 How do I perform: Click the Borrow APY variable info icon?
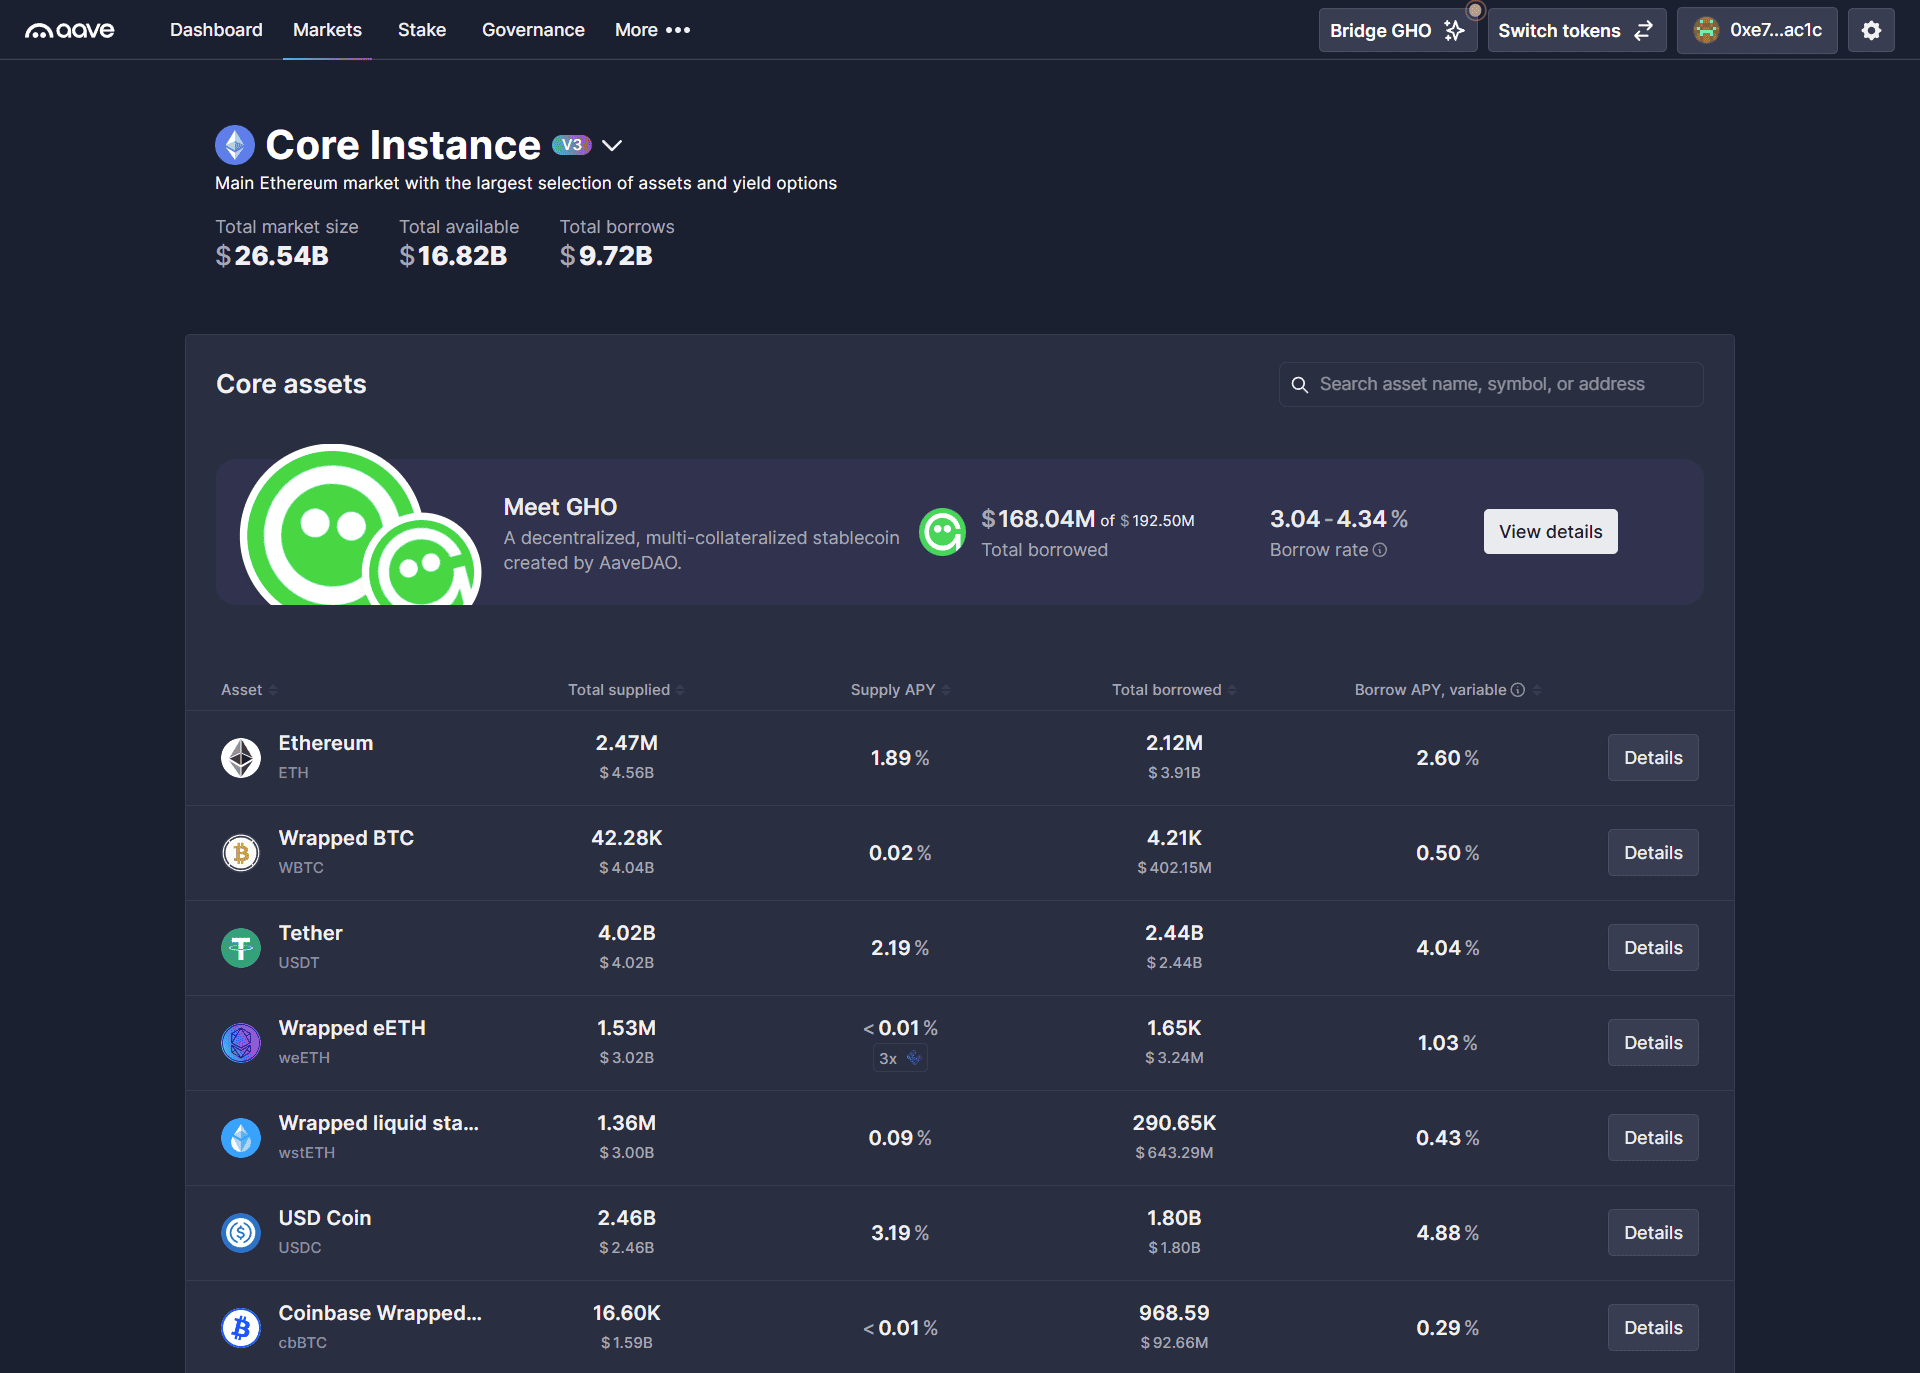click(x=1518, y=690)
